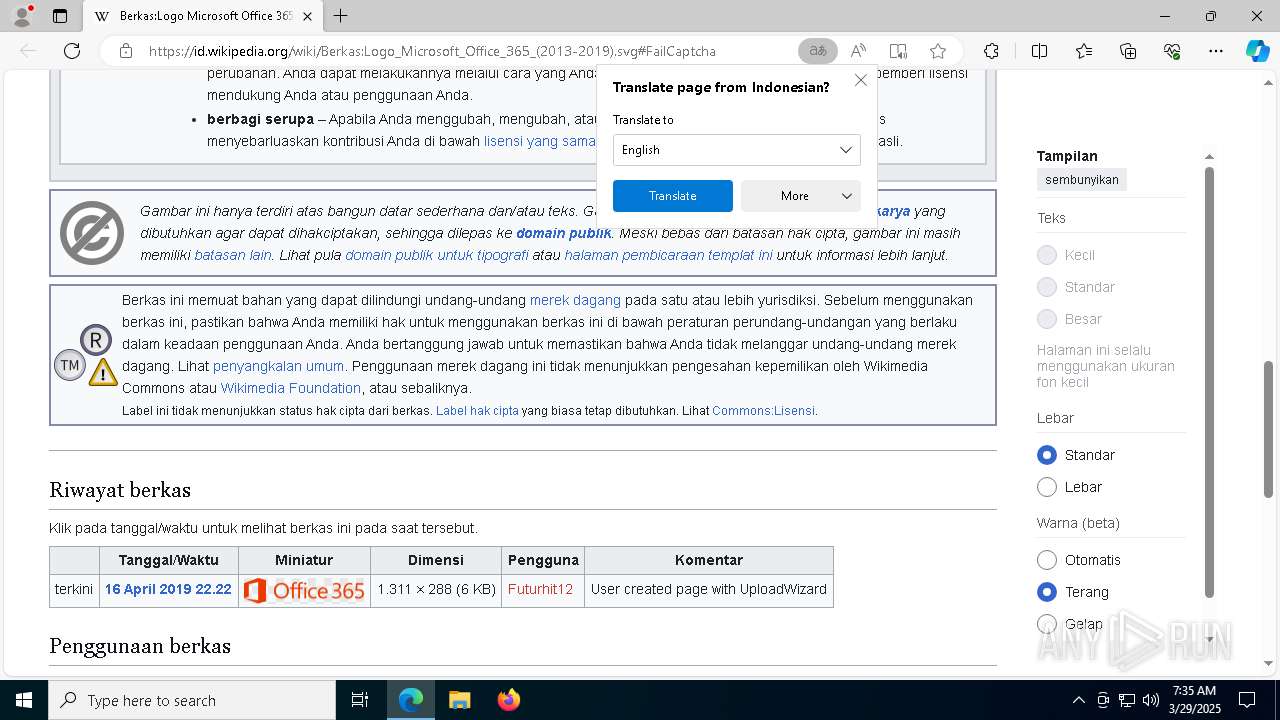Image resolution: width=1280 pixels, height=720 pixels.
Task: Expand the More options dropdown
Action: pos(801,196)
